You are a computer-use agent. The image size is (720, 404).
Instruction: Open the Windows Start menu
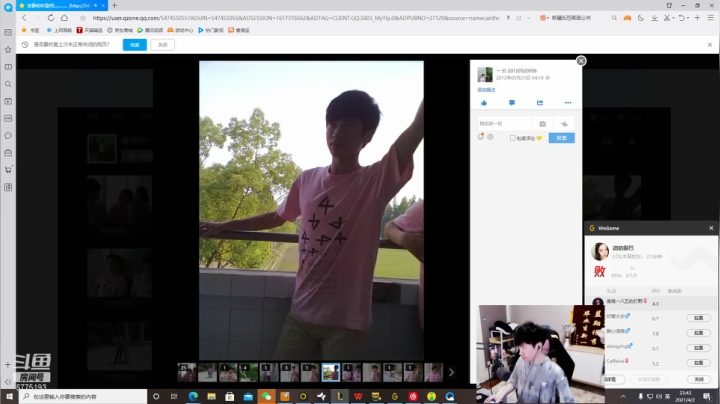tap(9, 396)
